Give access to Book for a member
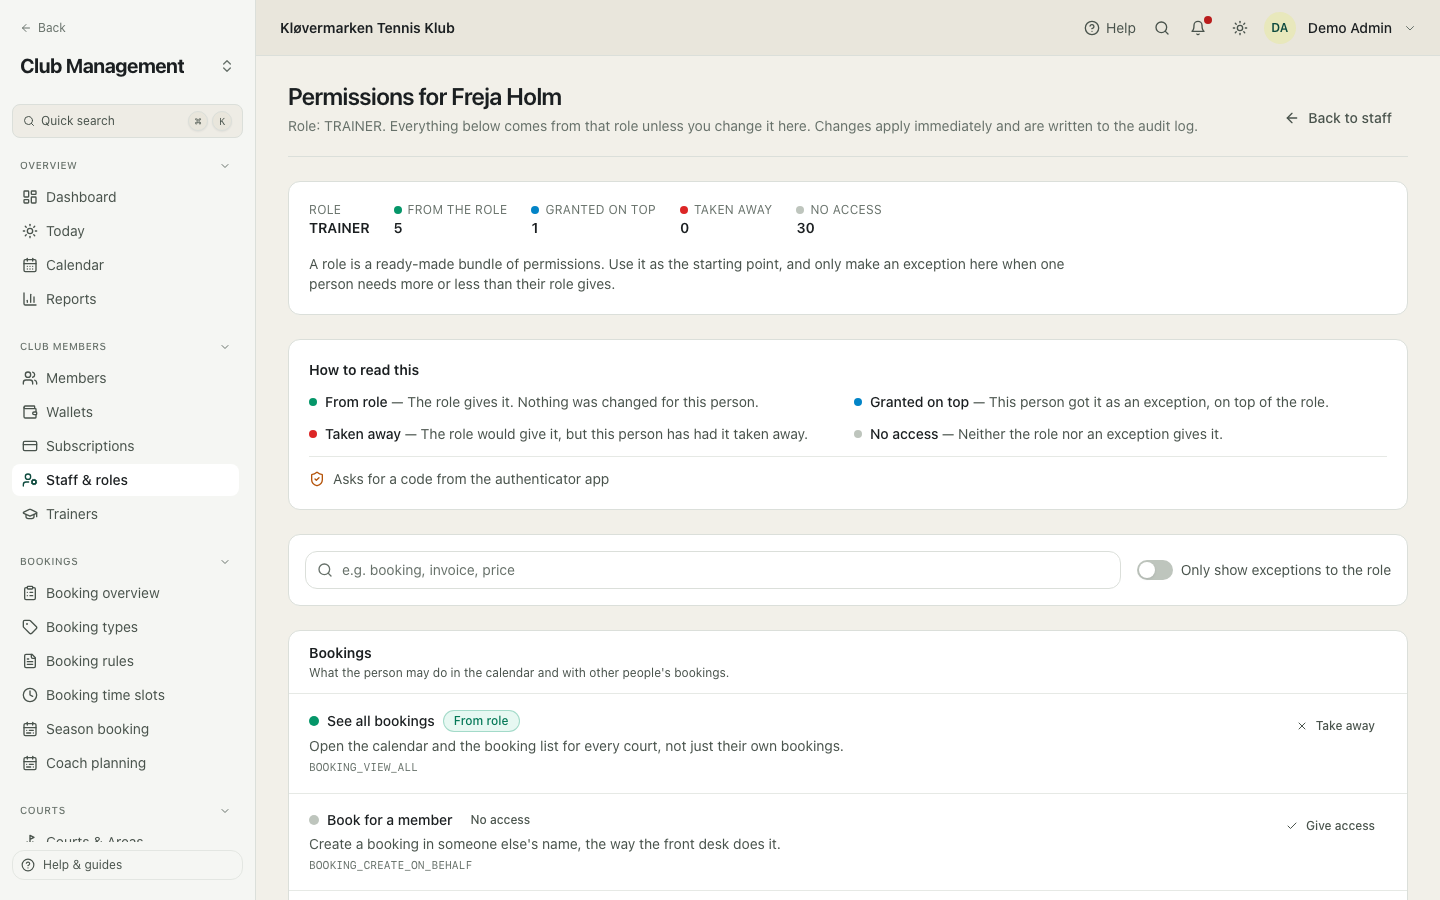Screen dimensions: 1440x900 click(1331, 826)
